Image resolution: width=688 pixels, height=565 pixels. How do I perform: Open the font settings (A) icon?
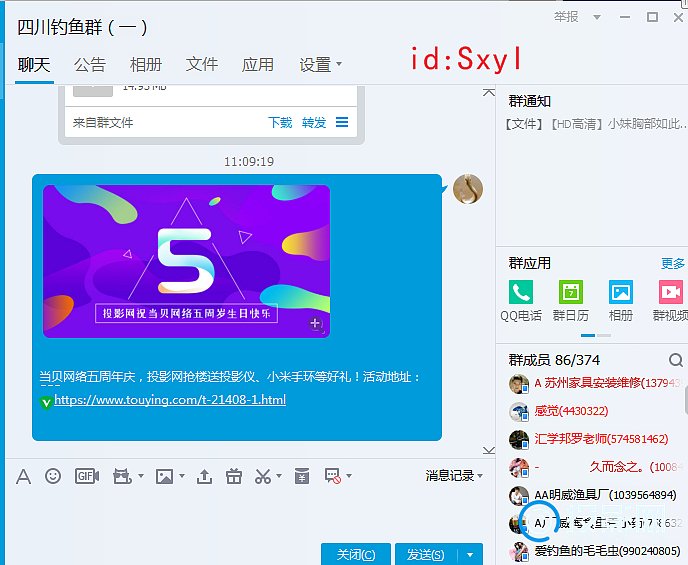click(23, 476)
